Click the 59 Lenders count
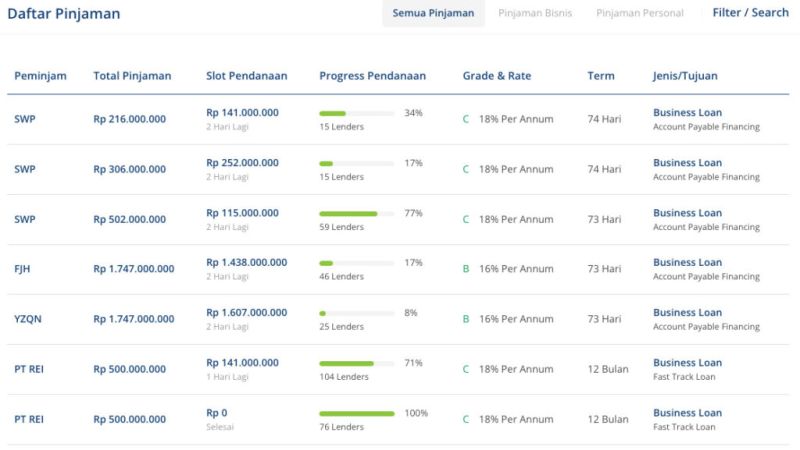800x450 pixels. [x=341, y=227]
